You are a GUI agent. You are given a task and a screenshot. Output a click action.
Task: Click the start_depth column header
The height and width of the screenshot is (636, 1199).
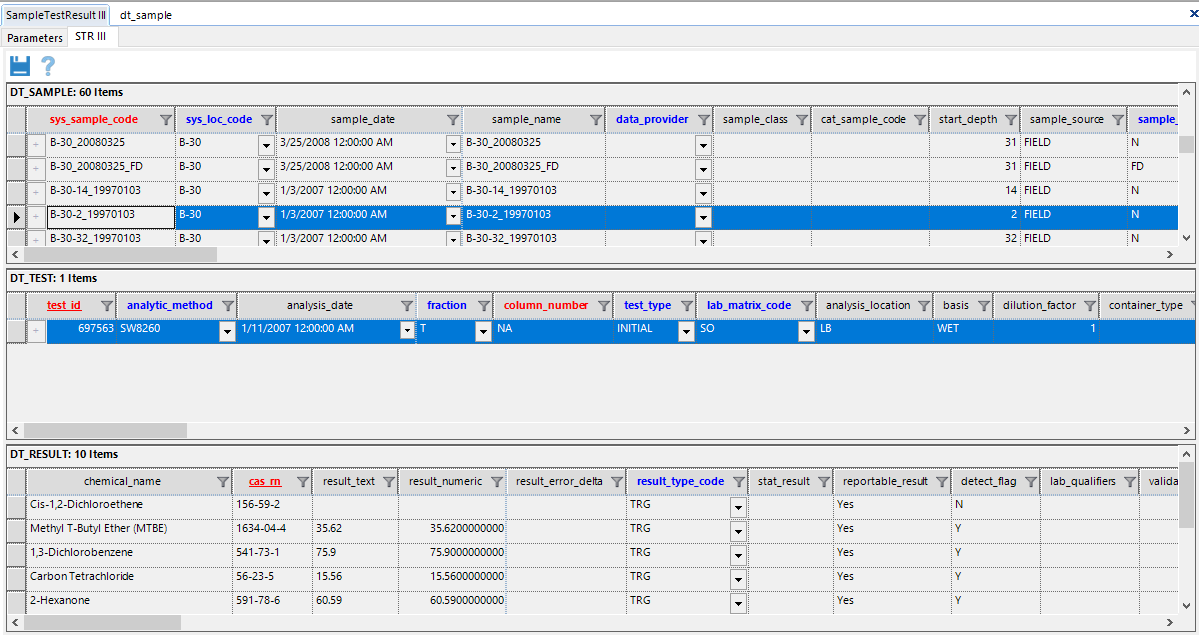click(967, 119)
